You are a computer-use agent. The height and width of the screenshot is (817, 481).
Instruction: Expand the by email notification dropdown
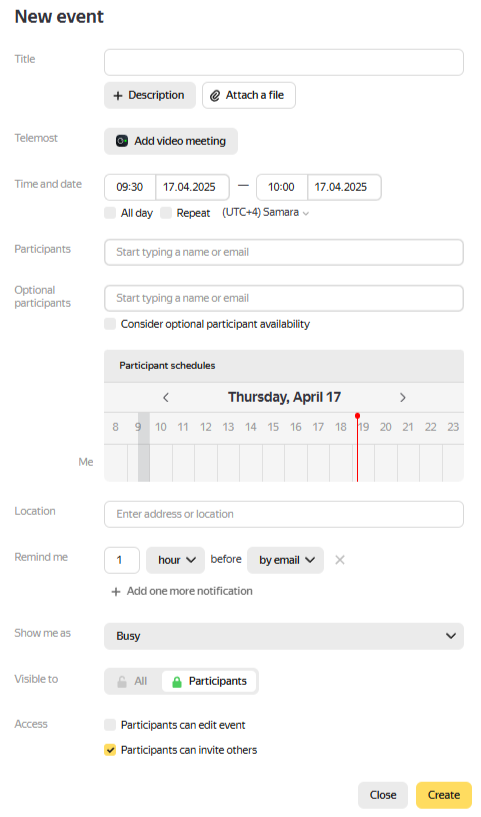click(x=286, y=560)
